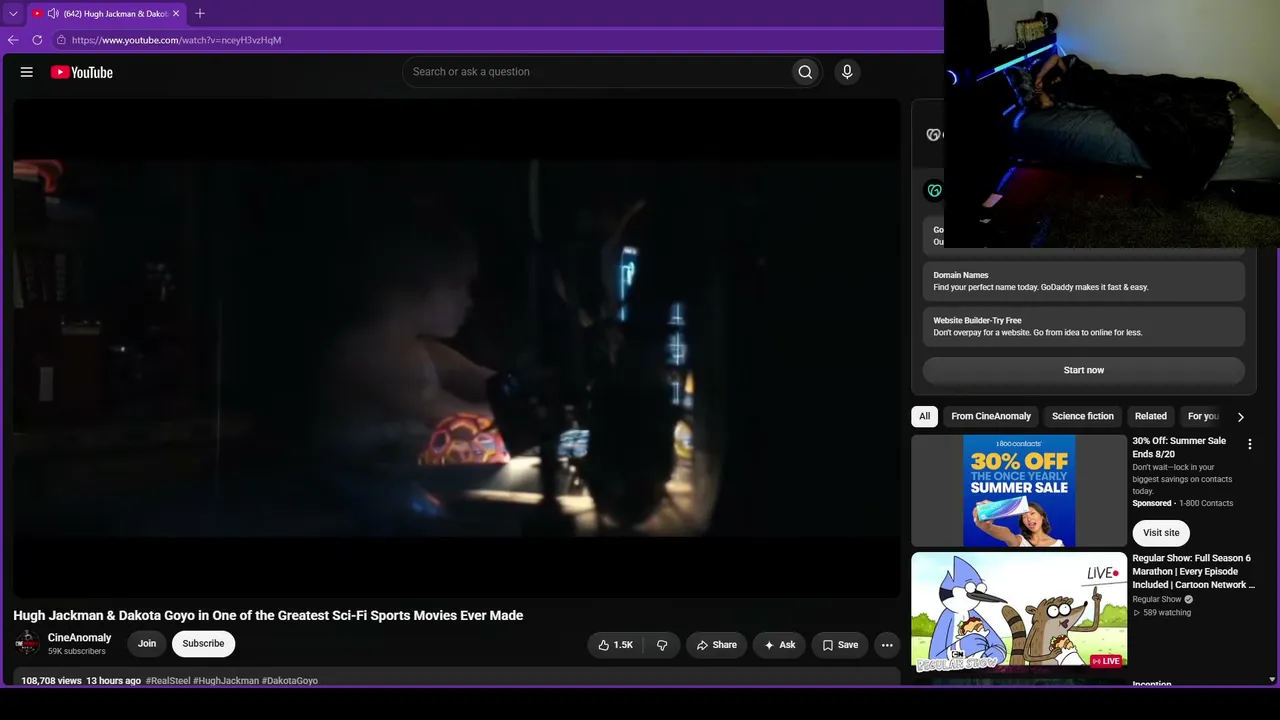
Task: Reload the current YouTube page
Action: (x=37, y=40)
